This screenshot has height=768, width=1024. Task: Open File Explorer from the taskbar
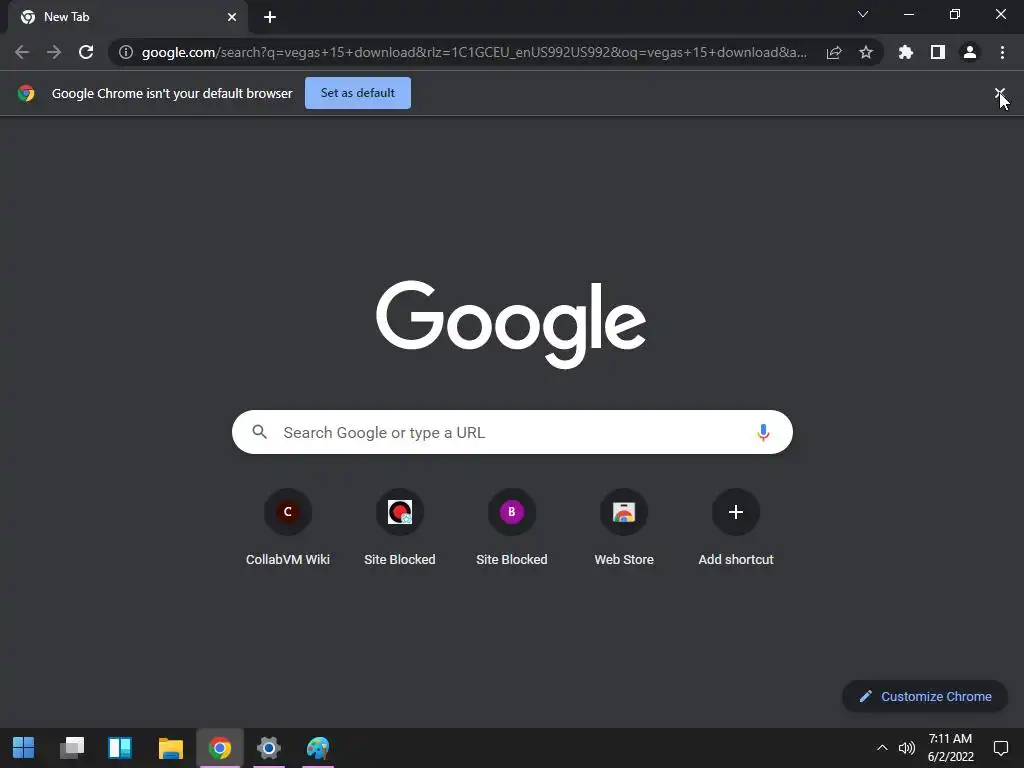tap(170, 748)
